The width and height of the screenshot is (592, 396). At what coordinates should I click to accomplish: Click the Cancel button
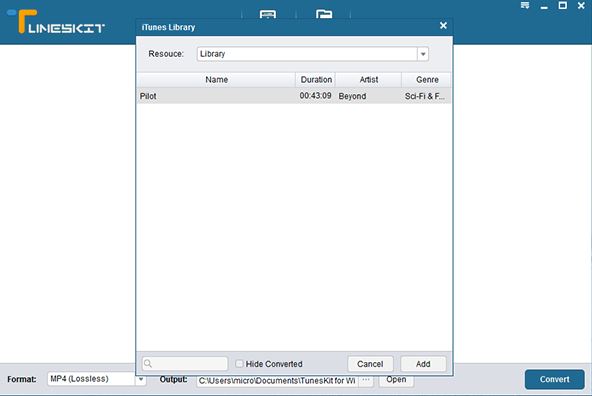[x=370, y=364]
